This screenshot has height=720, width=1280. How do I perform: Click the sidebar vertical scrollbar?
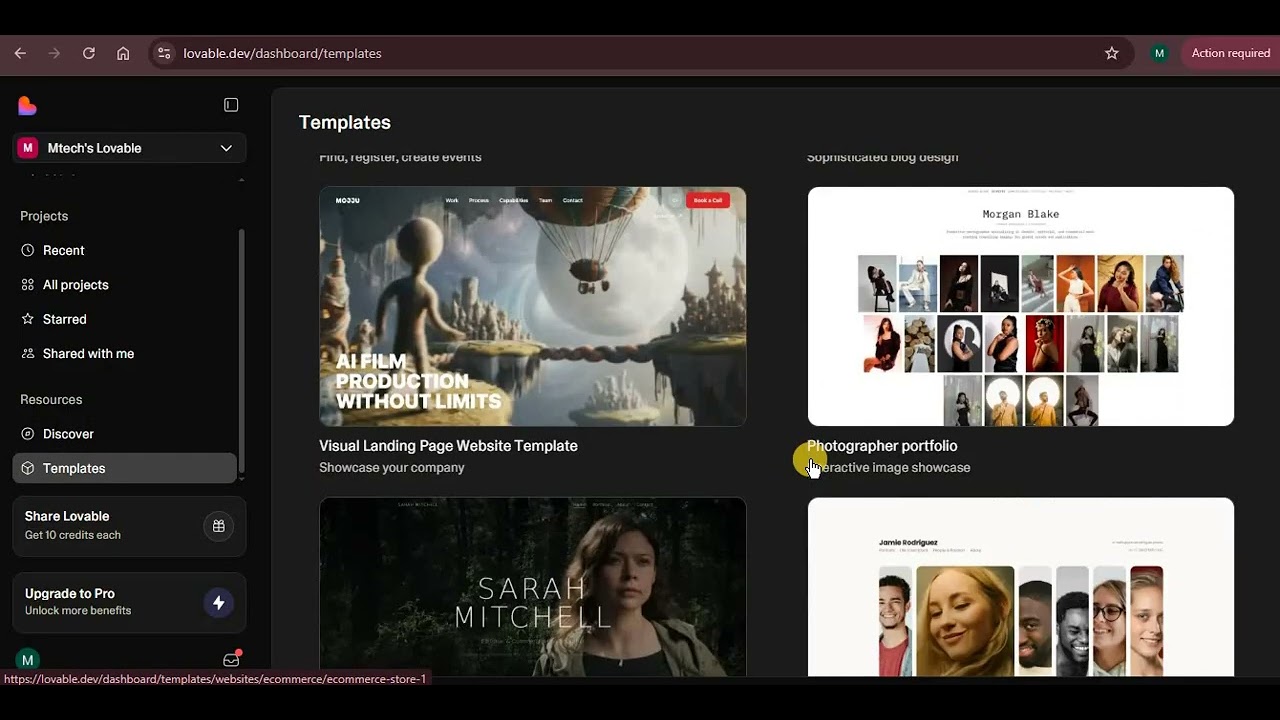(241, 350)
